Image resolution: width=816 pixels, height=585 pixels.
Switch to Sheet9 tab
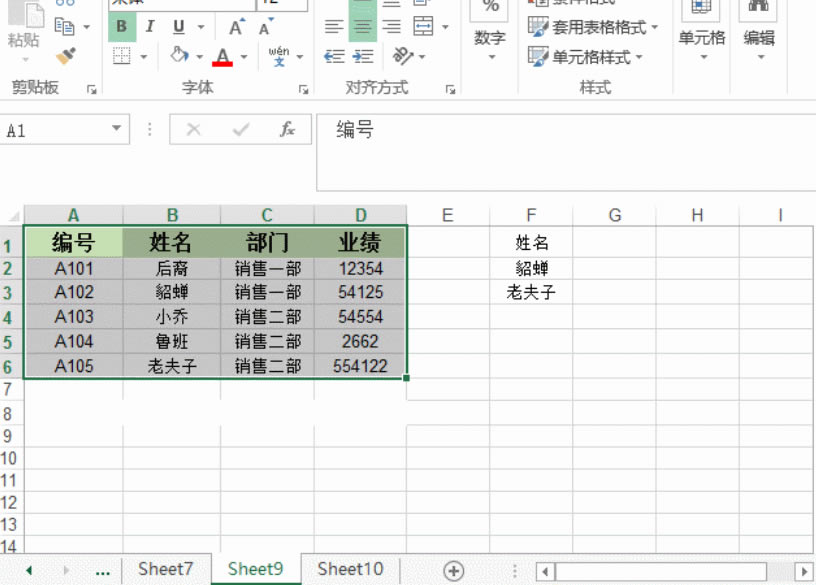[x=256, y=569]
